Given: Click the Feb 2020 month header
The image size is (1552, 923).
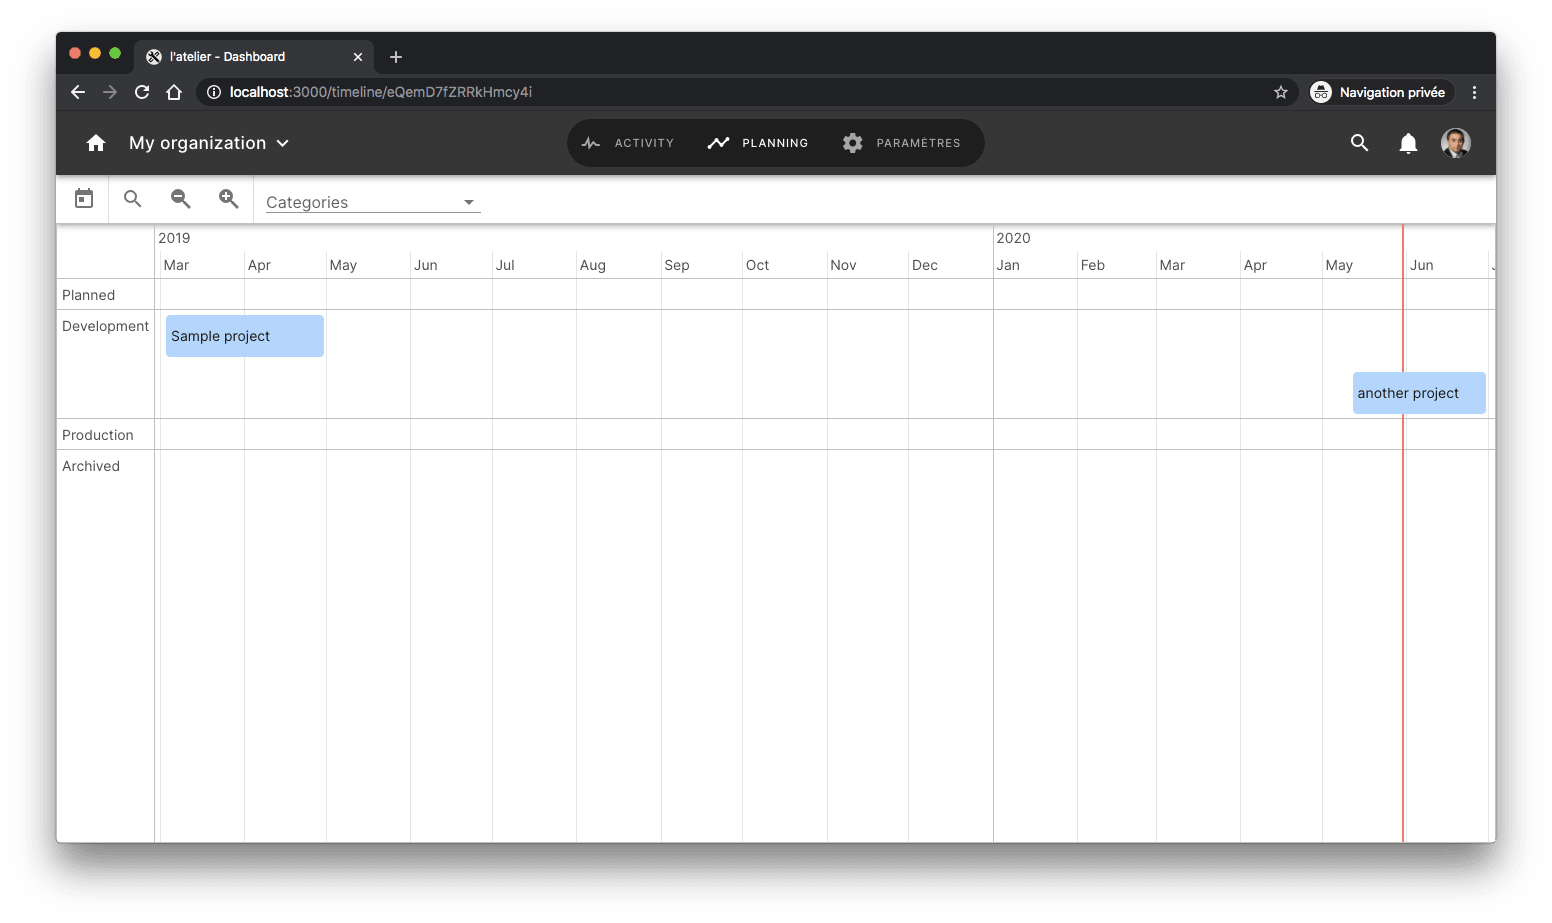Looking at the screenshot, I should [1092, 265].
